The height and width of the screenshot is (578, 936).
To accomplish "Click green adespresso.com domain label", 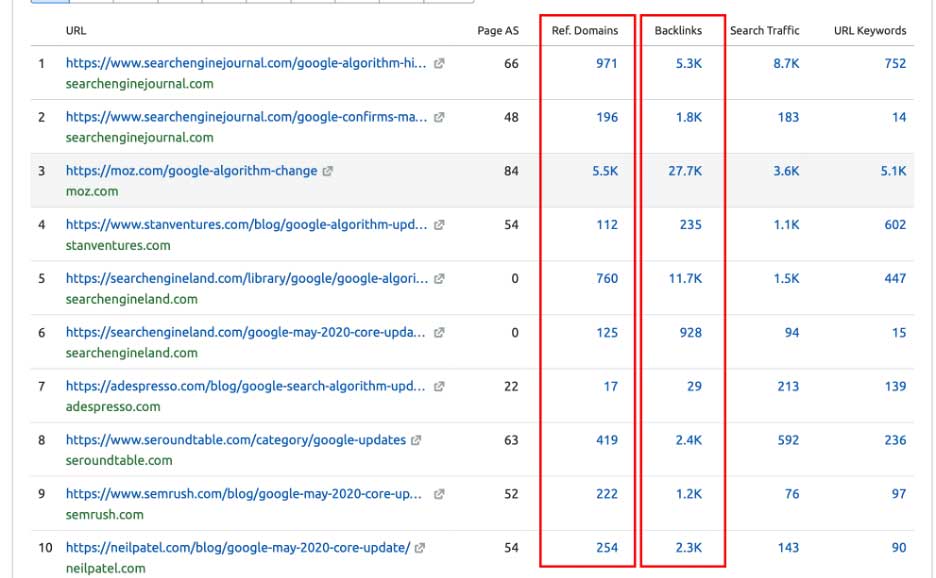I will (113, 407).
